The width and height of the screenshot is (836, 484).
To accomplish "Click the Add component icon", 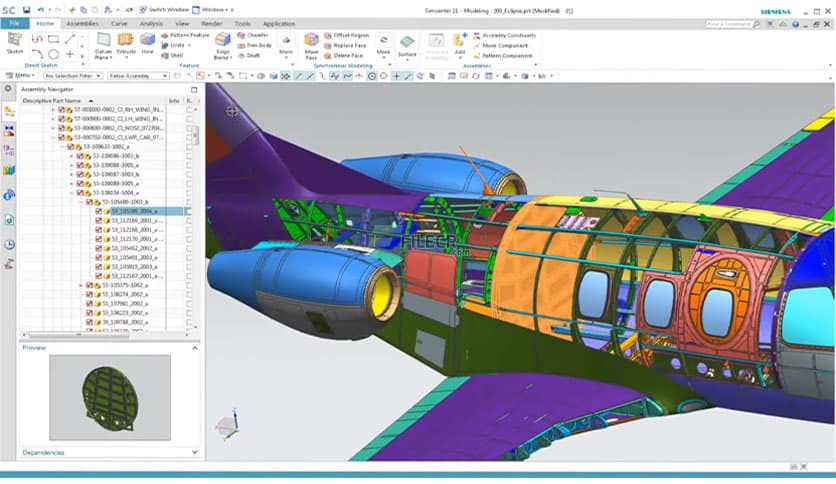I will 460,40.
